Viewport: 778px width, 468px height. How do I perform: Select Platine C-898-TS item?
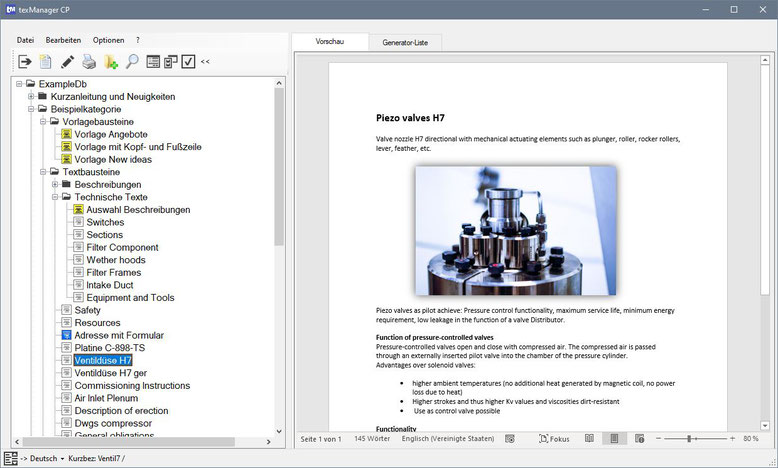pos(110,348)
